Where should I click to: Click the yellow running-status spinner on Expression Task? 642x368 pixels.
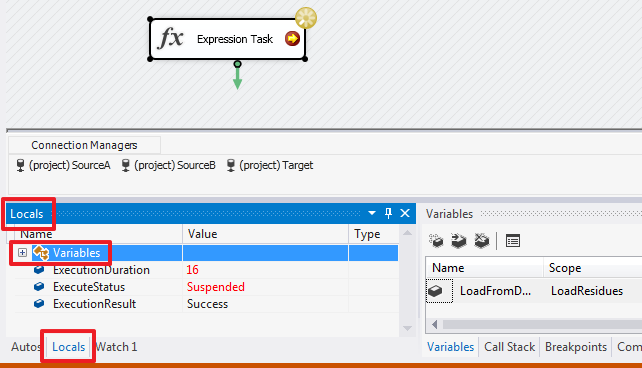click(x=306, y=18)
